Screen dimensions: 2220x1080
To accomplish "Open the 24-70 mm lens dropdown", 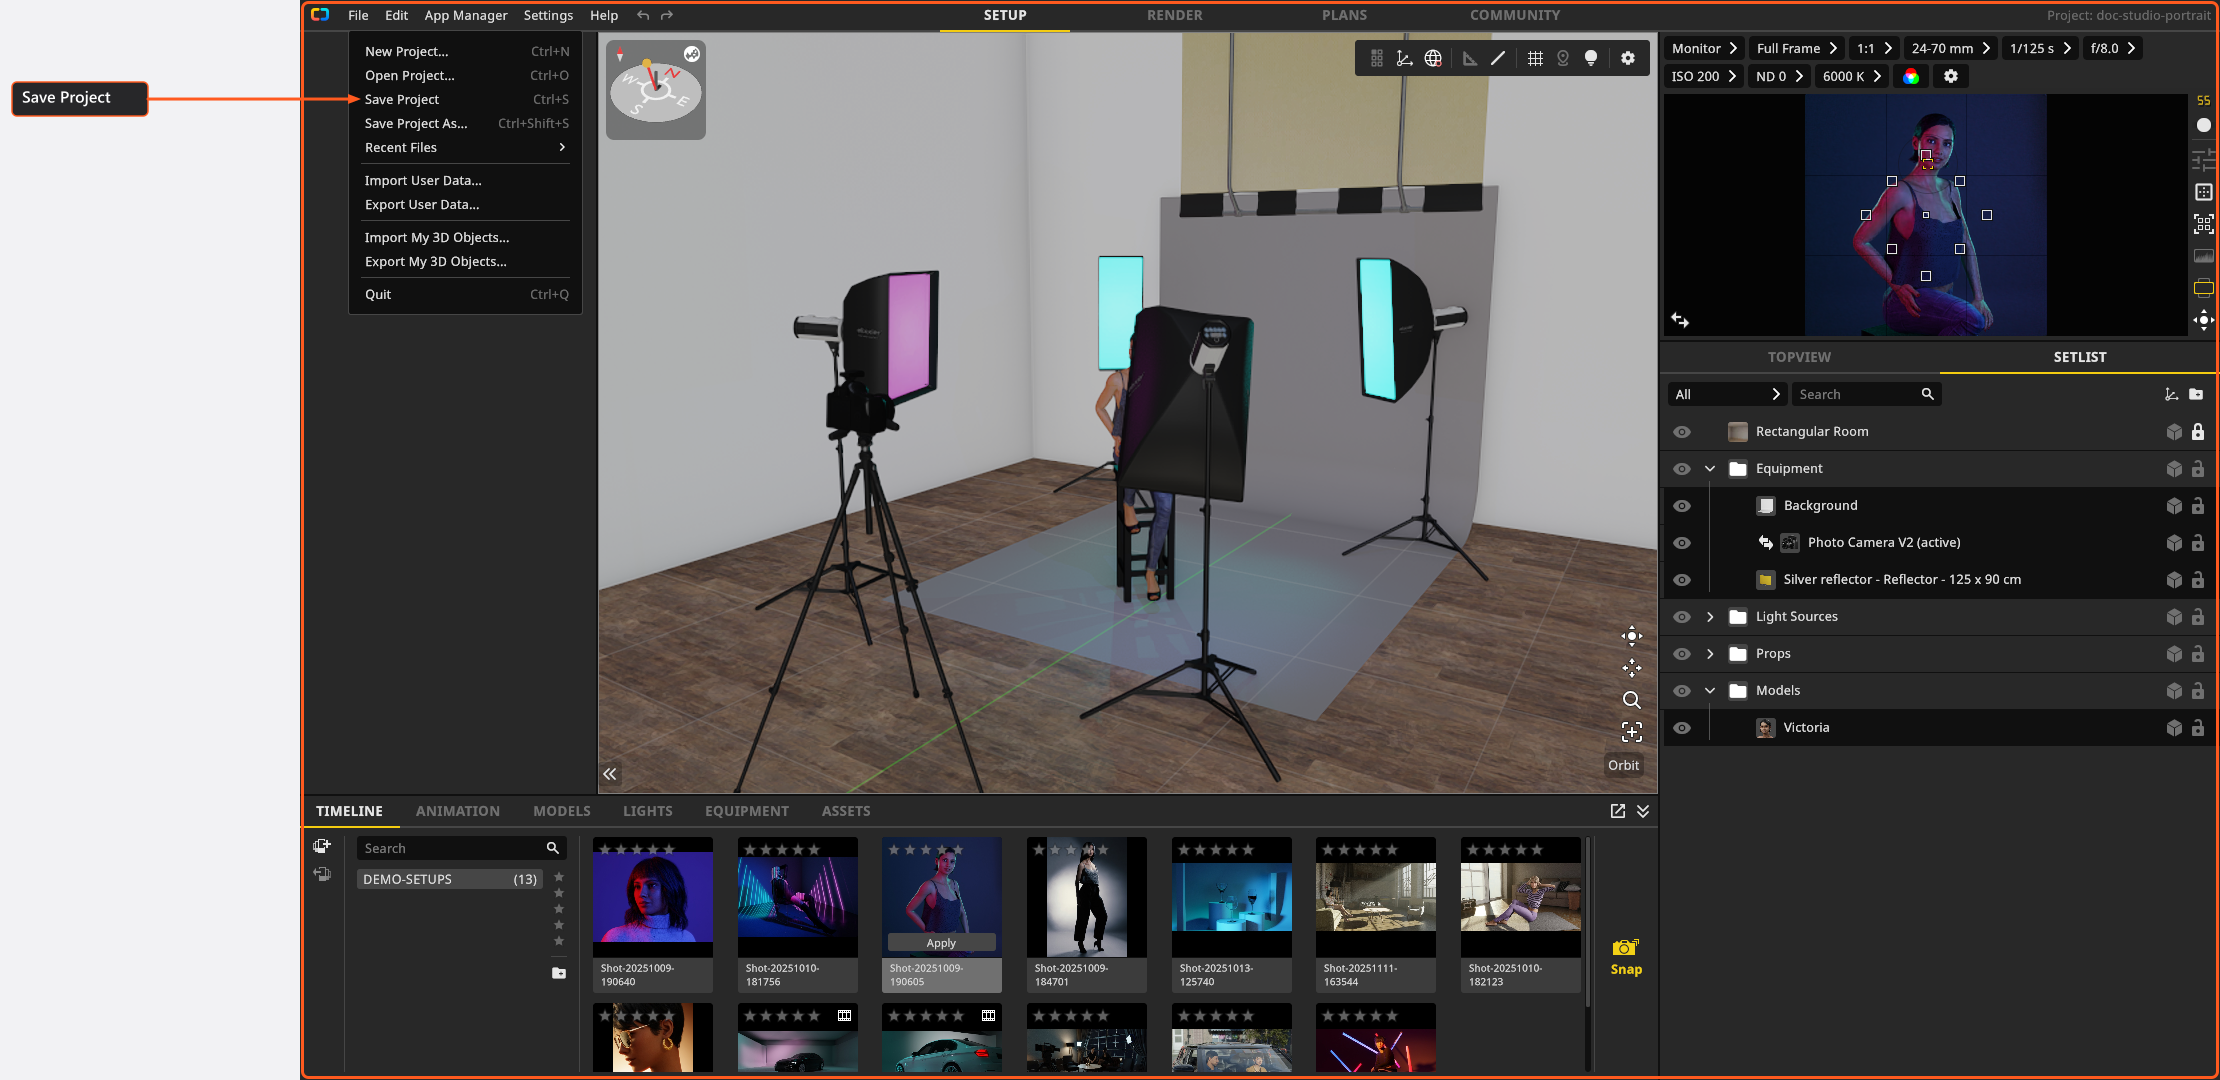I will pyautogui.click(x=1950, y=48).
